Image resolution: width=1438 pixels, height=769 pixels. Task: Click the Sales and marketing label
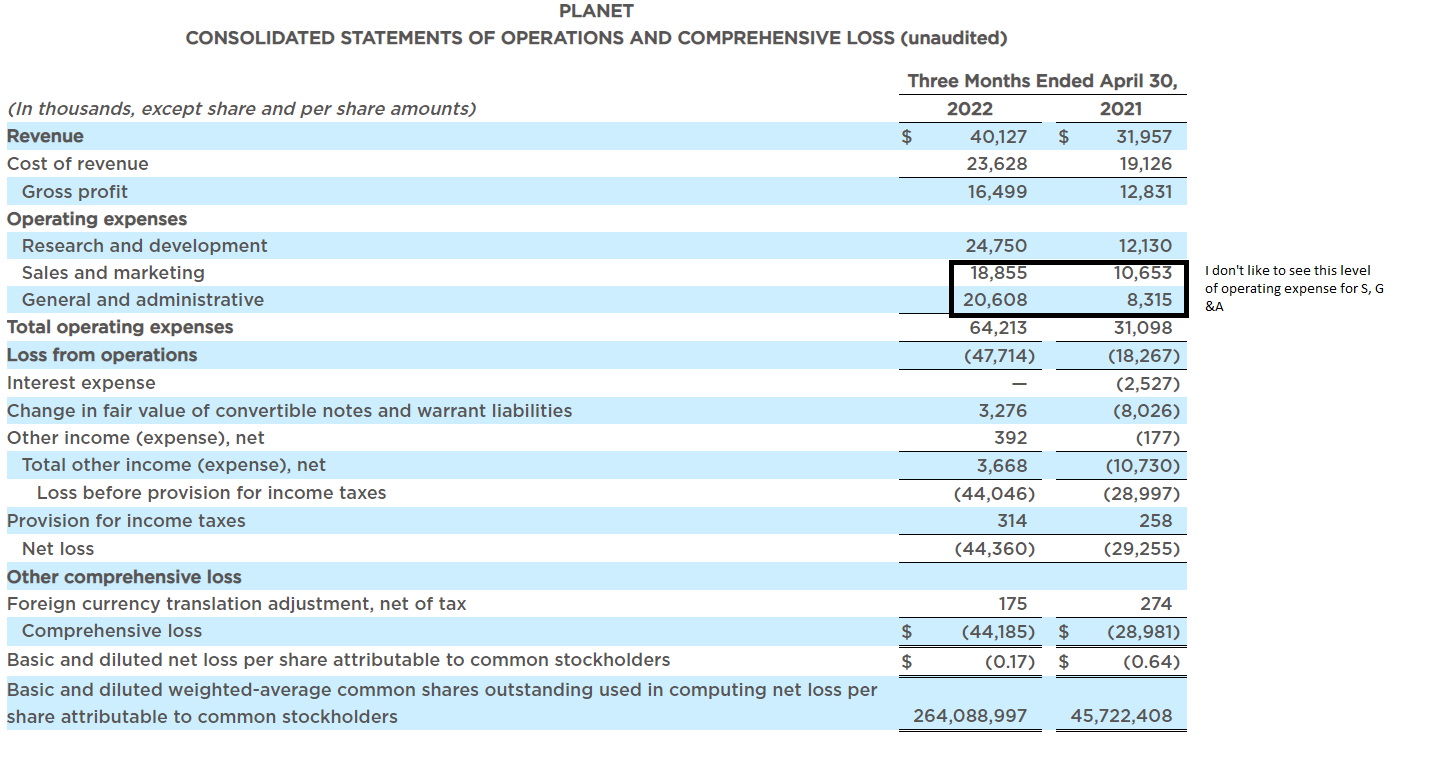point(113,273)
